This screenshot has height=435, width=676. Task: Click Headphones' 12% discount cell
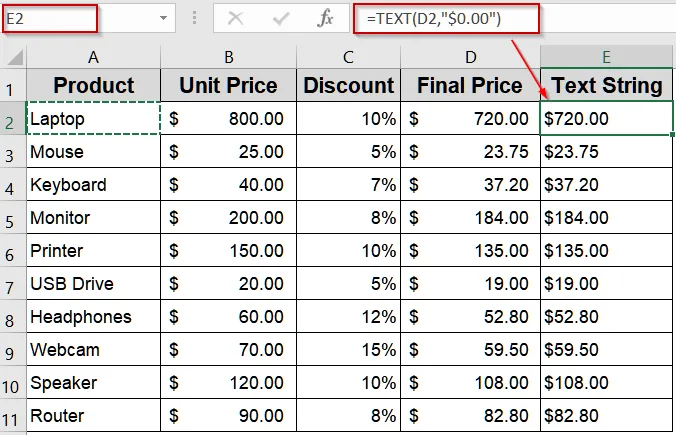click(348, 316)
